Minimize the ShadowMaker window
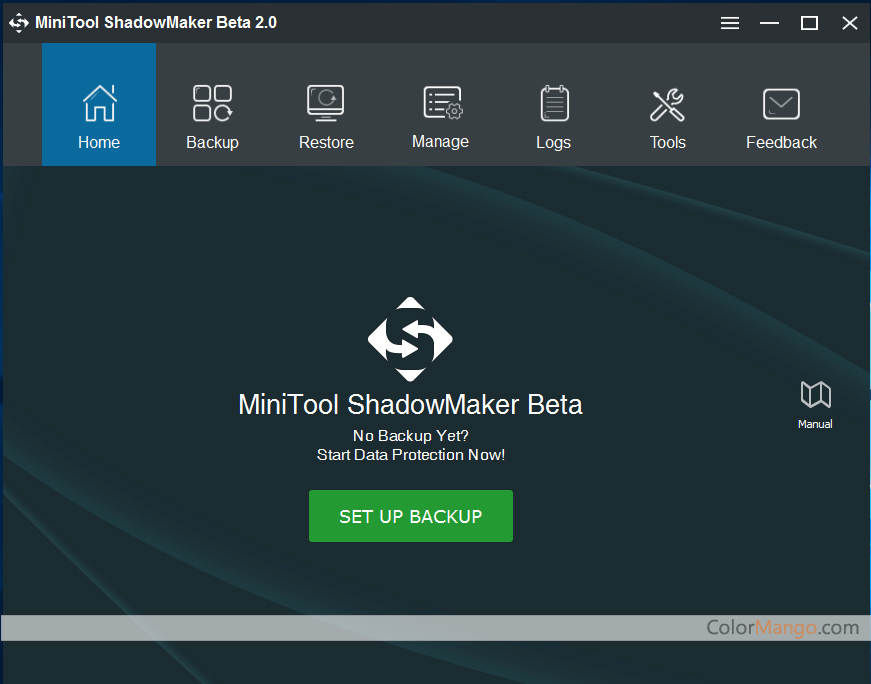This screenshot has height=684, width=871. 769,23
